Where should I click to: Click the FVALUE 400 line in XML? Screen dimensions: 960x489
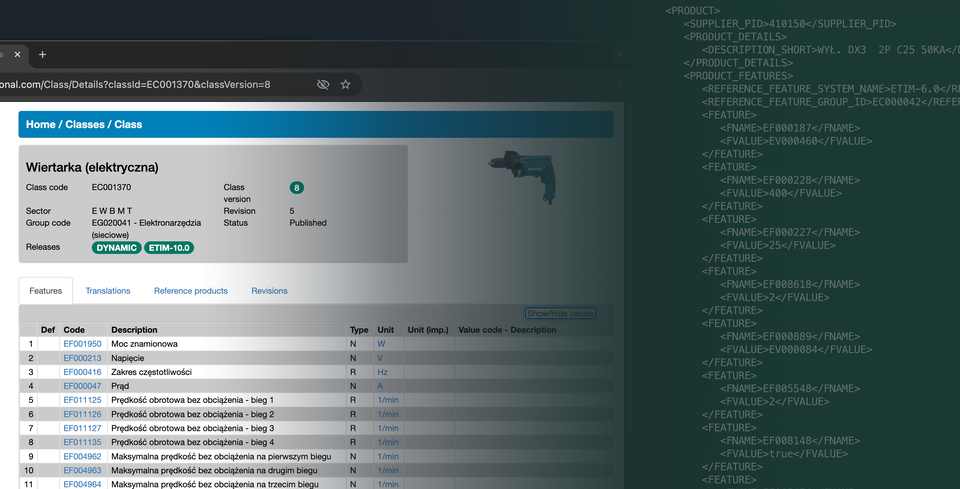pyautogui.click(x=781, y=193)
